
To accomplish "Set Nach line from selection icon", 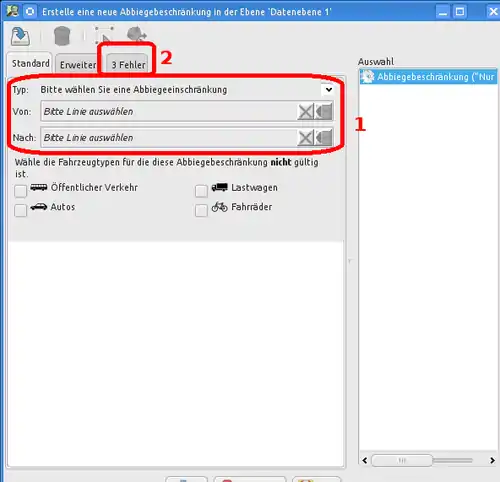I will (x=324, y=138).
